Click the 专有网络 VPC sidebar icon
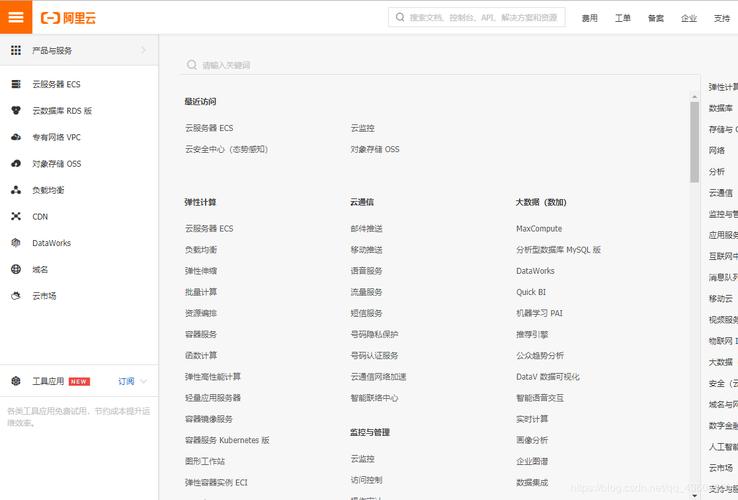 (x=16, y=137)
